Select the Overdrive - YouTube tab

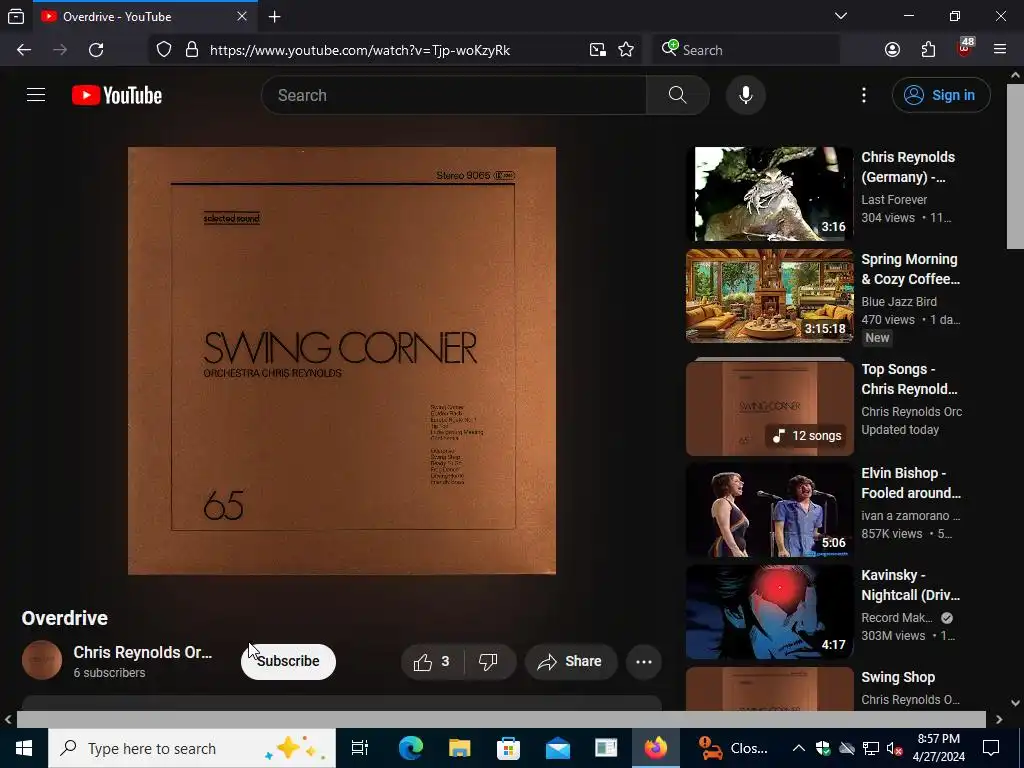pyautogui.click(x=145, y=17)
